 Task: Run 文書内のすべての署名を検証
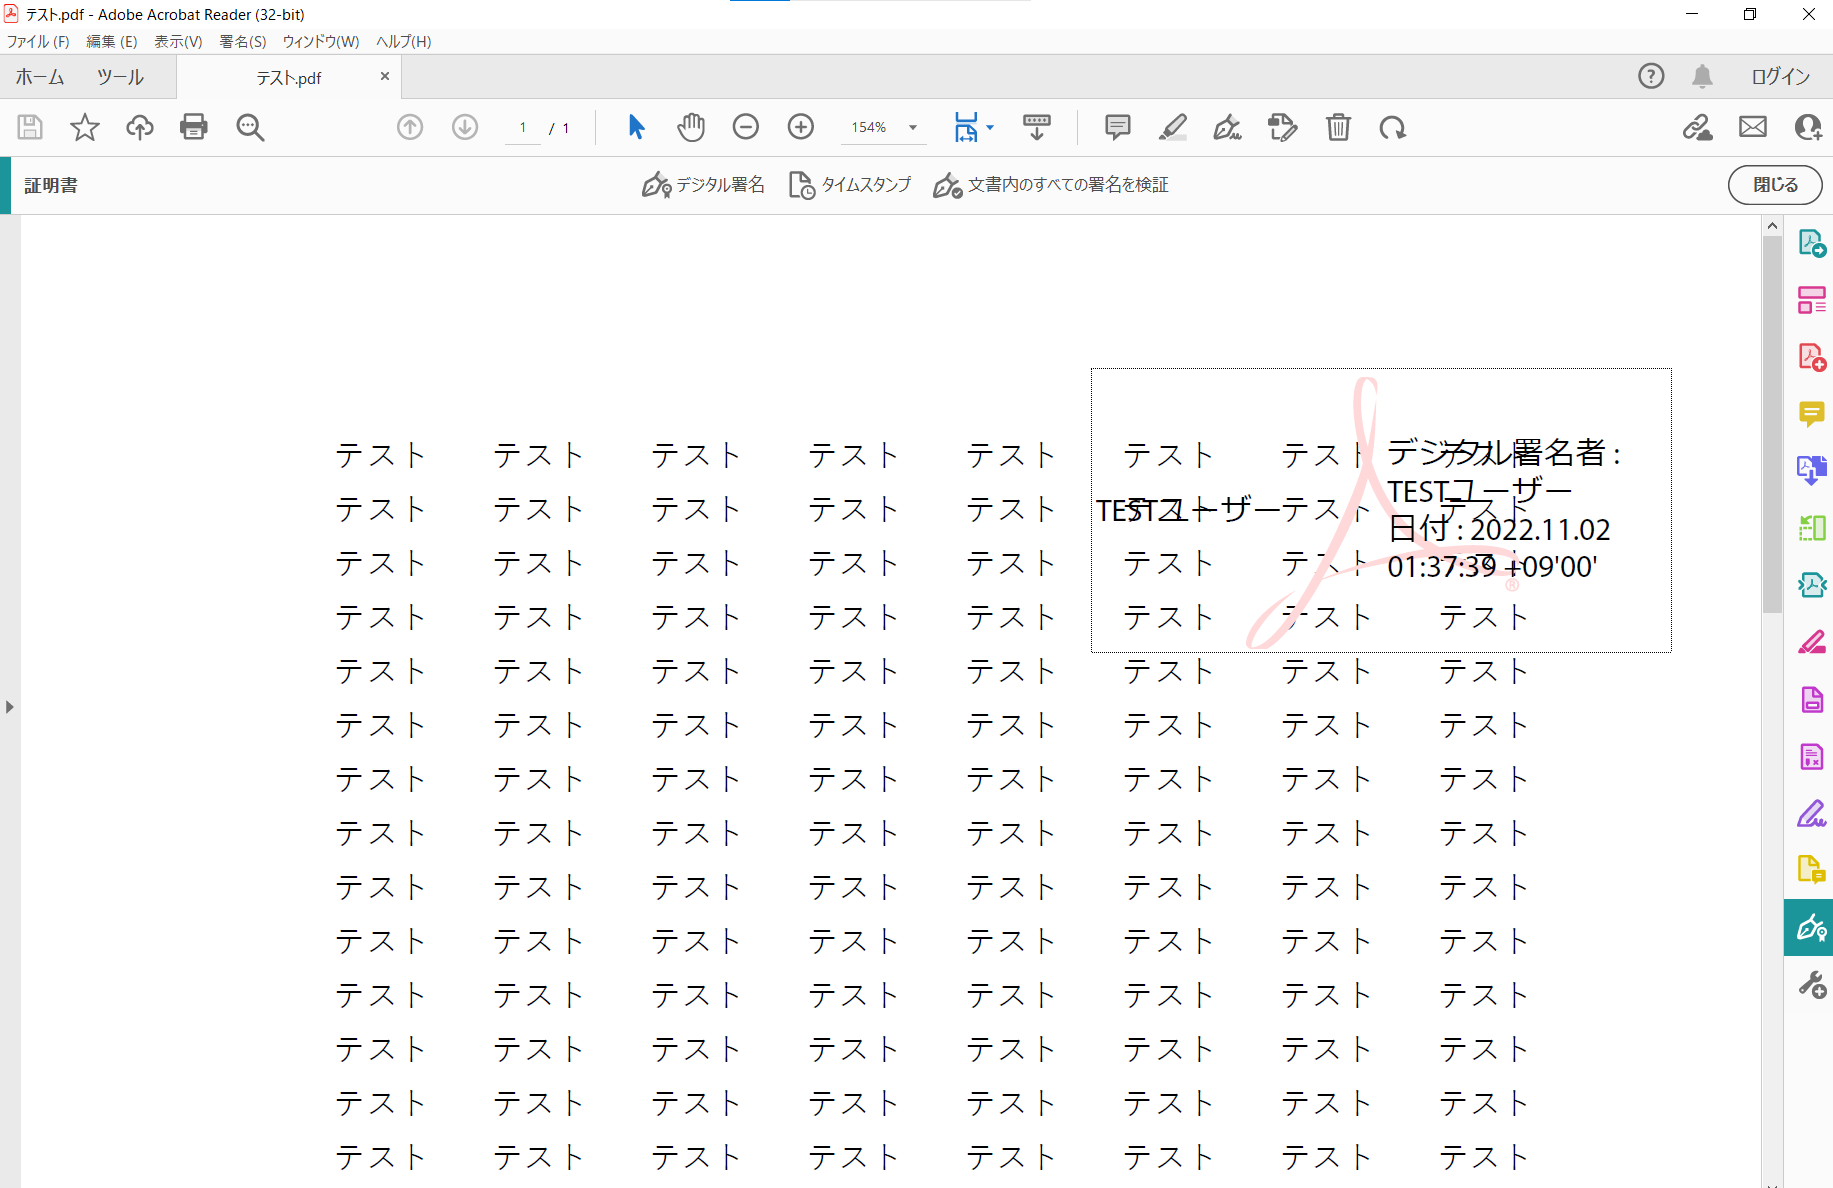pyautogui.click(x=1050, y=185)
